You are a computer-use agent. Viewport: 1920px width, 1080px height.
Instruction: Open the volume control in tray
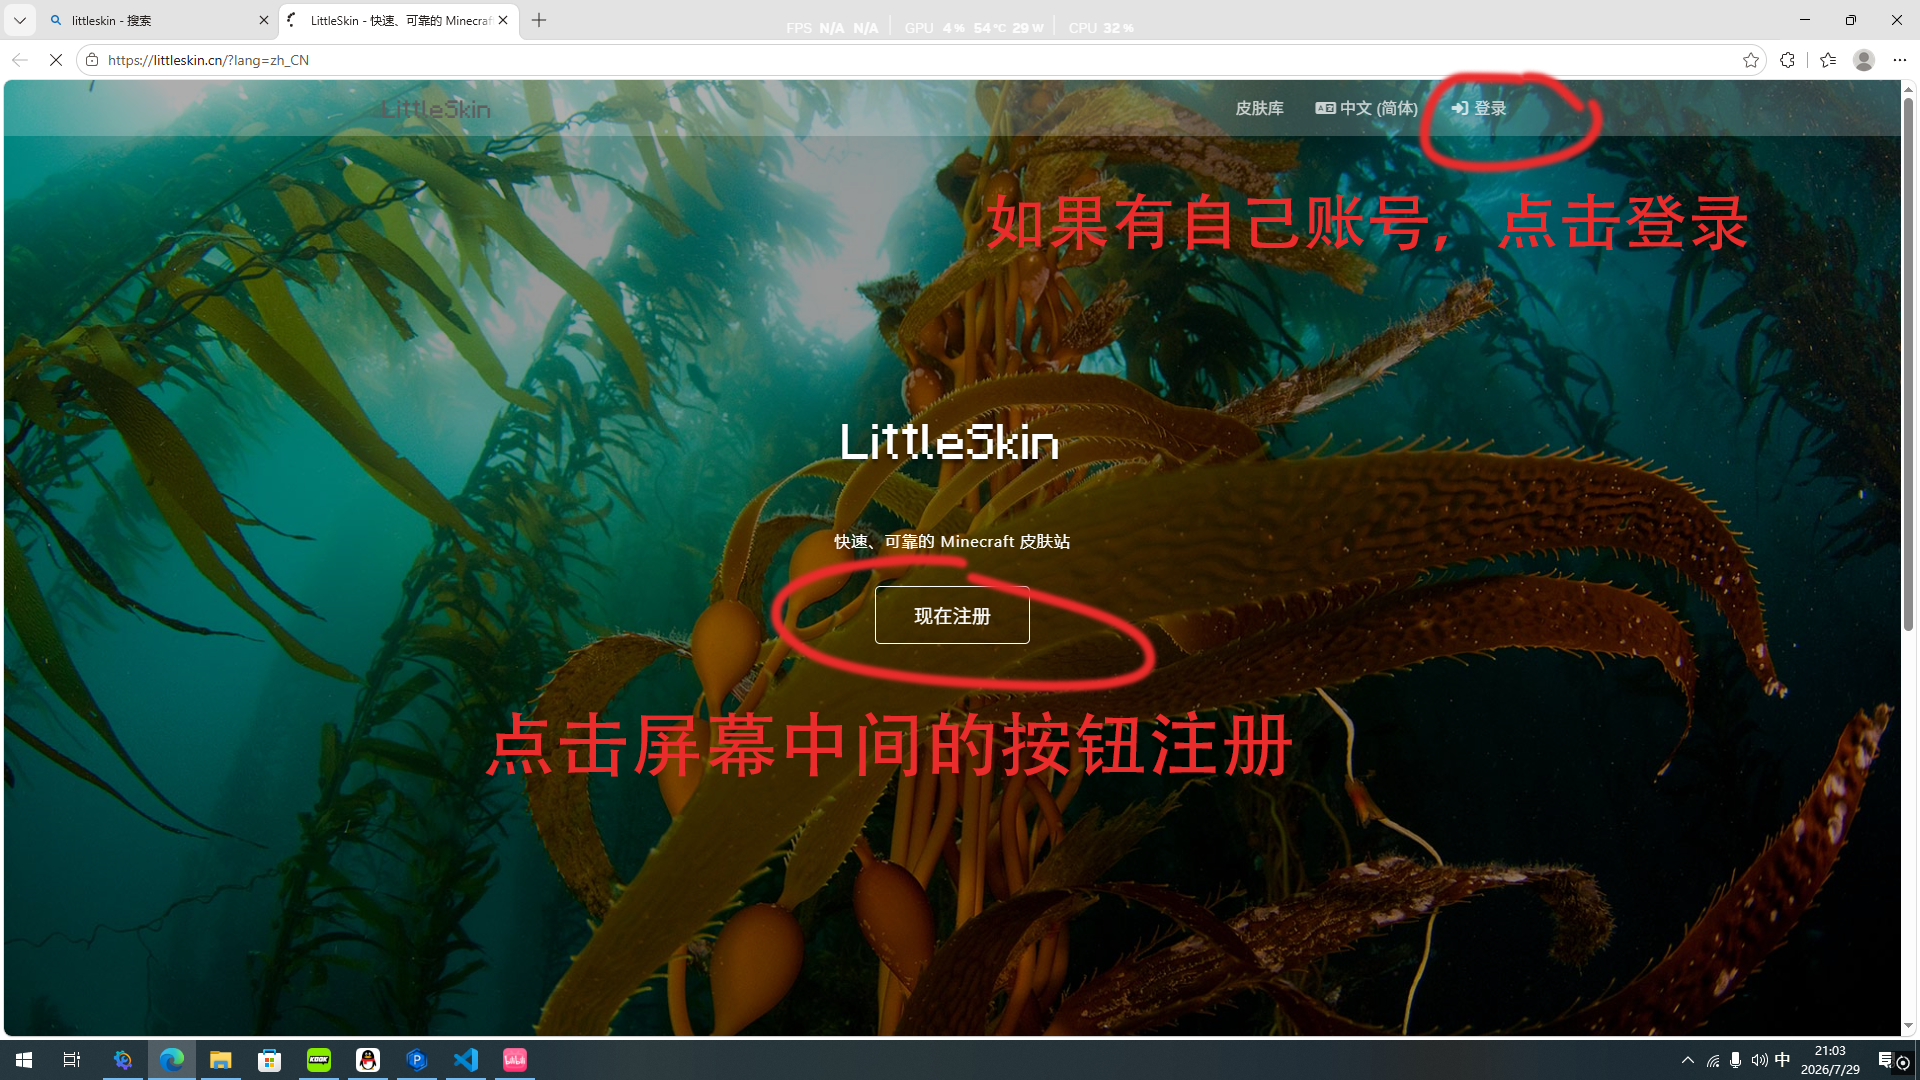[1759, 1060]
